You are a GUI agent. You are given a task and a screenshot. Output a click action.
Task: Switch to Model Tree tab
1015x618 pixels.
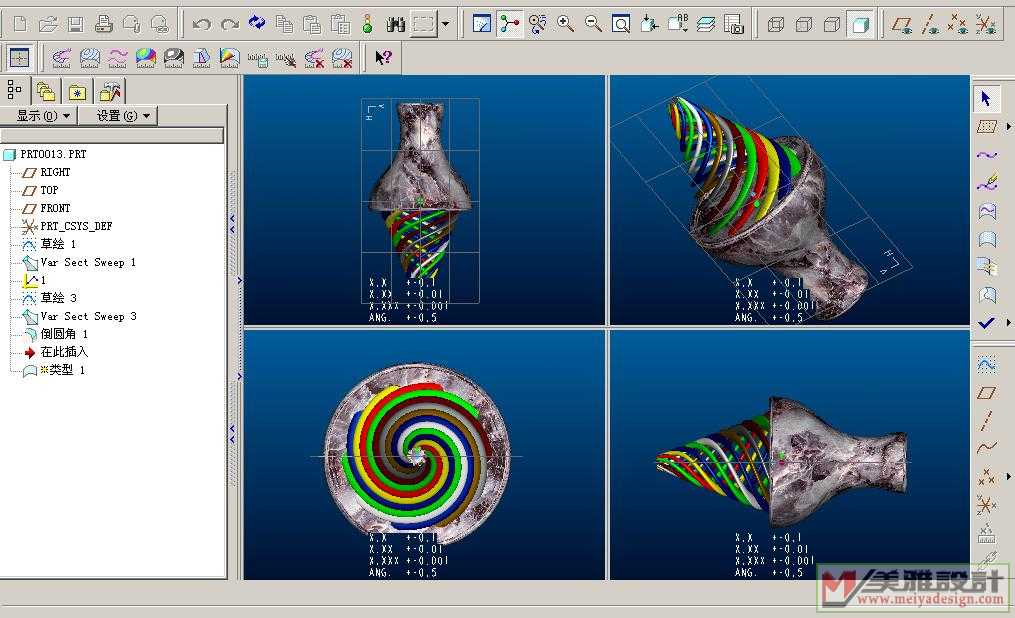[x=14, y=91]
